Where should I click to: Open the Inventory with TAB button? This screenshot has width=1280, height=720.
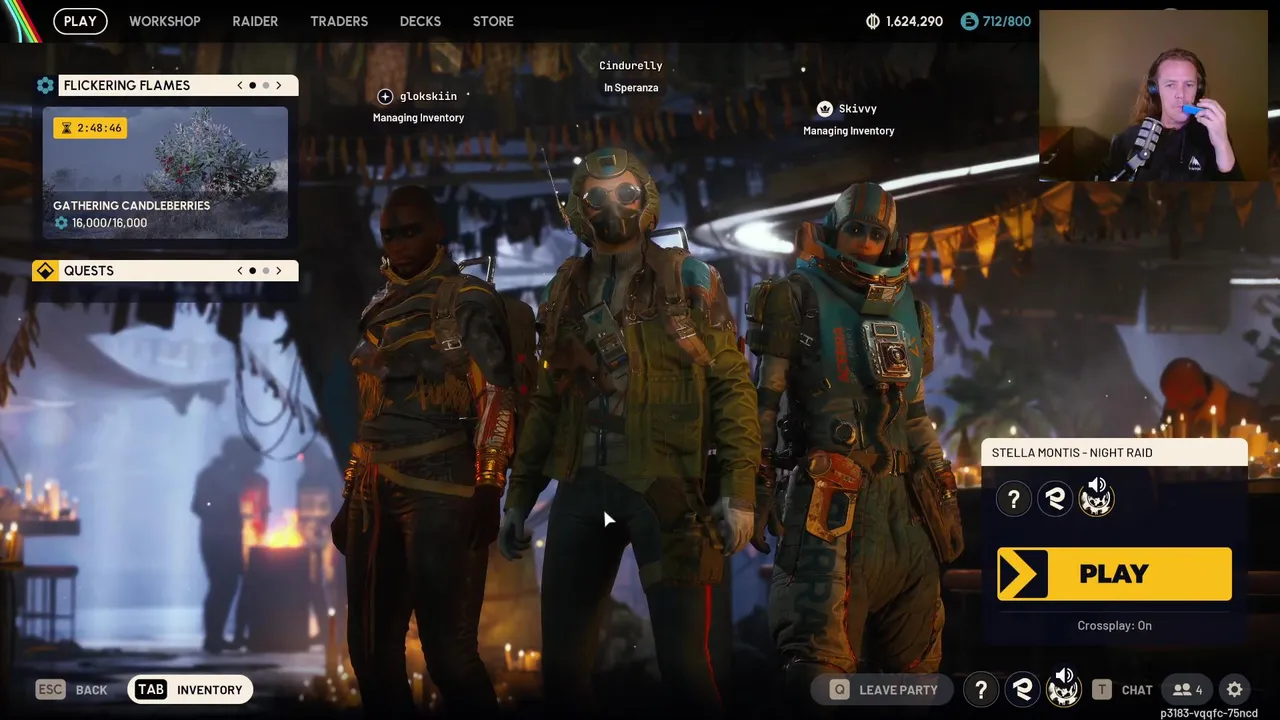(x=190, y=690)
